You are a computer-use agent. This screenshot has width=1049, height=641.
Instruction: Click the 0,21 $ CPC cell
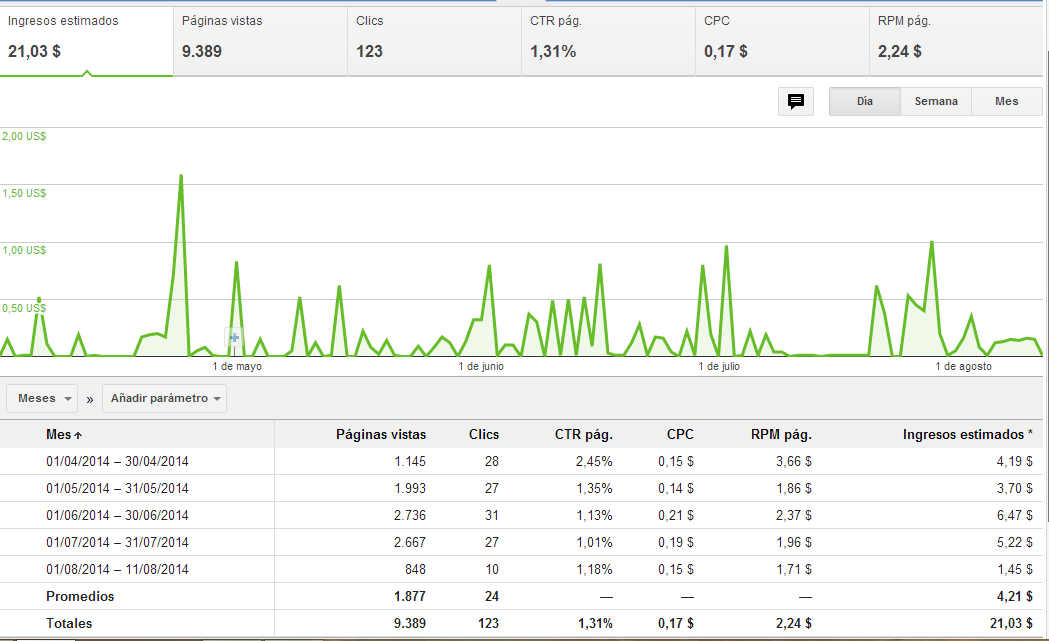point(676,516)
